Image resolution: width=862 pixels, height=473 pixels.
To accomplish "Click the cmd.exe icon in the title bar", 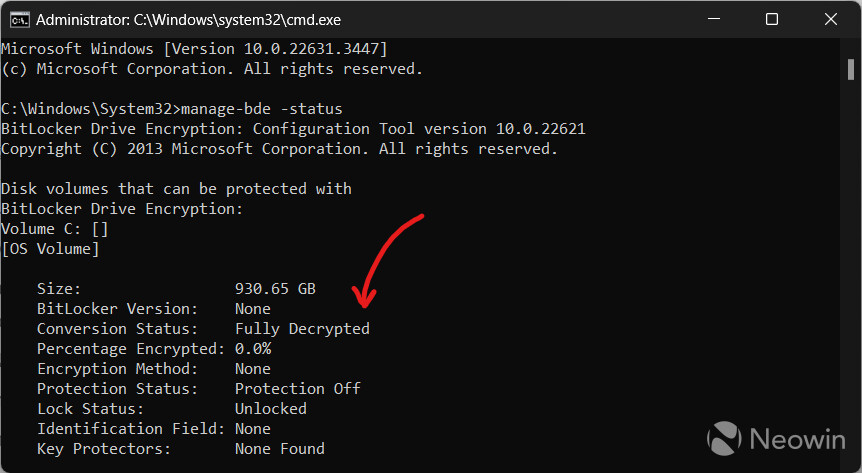I will point(19,20).
